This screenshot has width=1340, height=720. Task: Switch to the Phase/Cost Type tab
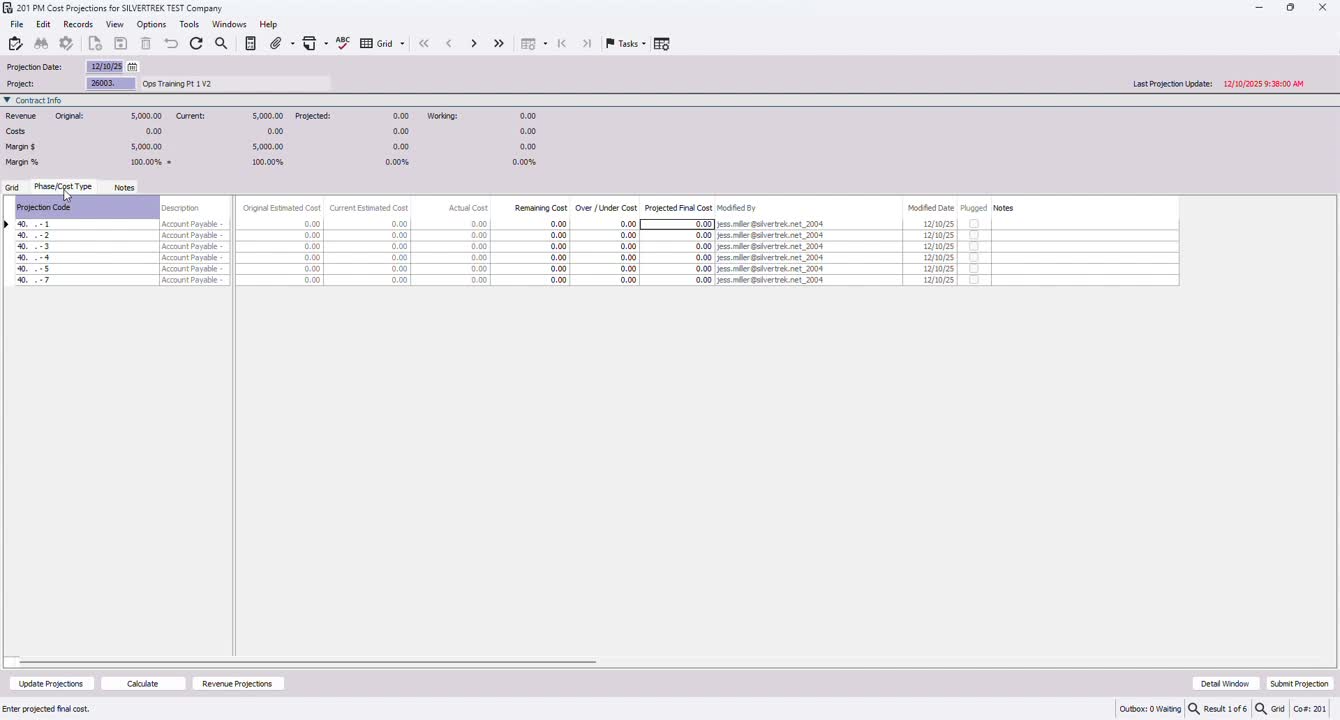point(63,187)
